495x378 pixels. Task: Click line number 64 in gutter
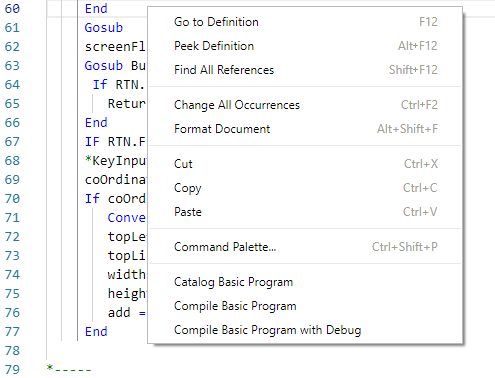(x=12, y=85)
